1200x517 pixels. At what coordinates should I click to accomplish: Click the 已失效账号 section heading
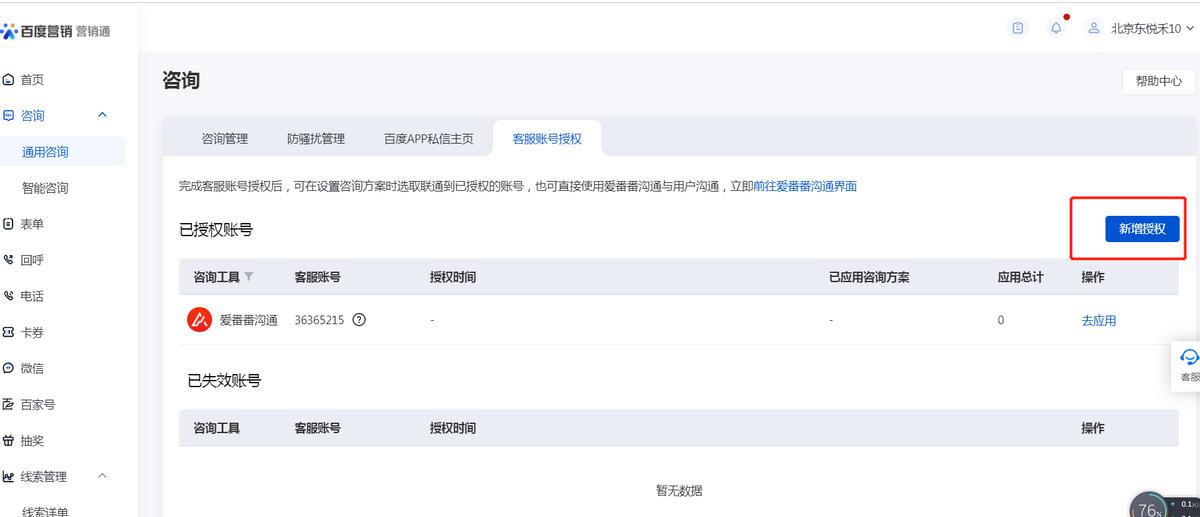pos(224,381)
